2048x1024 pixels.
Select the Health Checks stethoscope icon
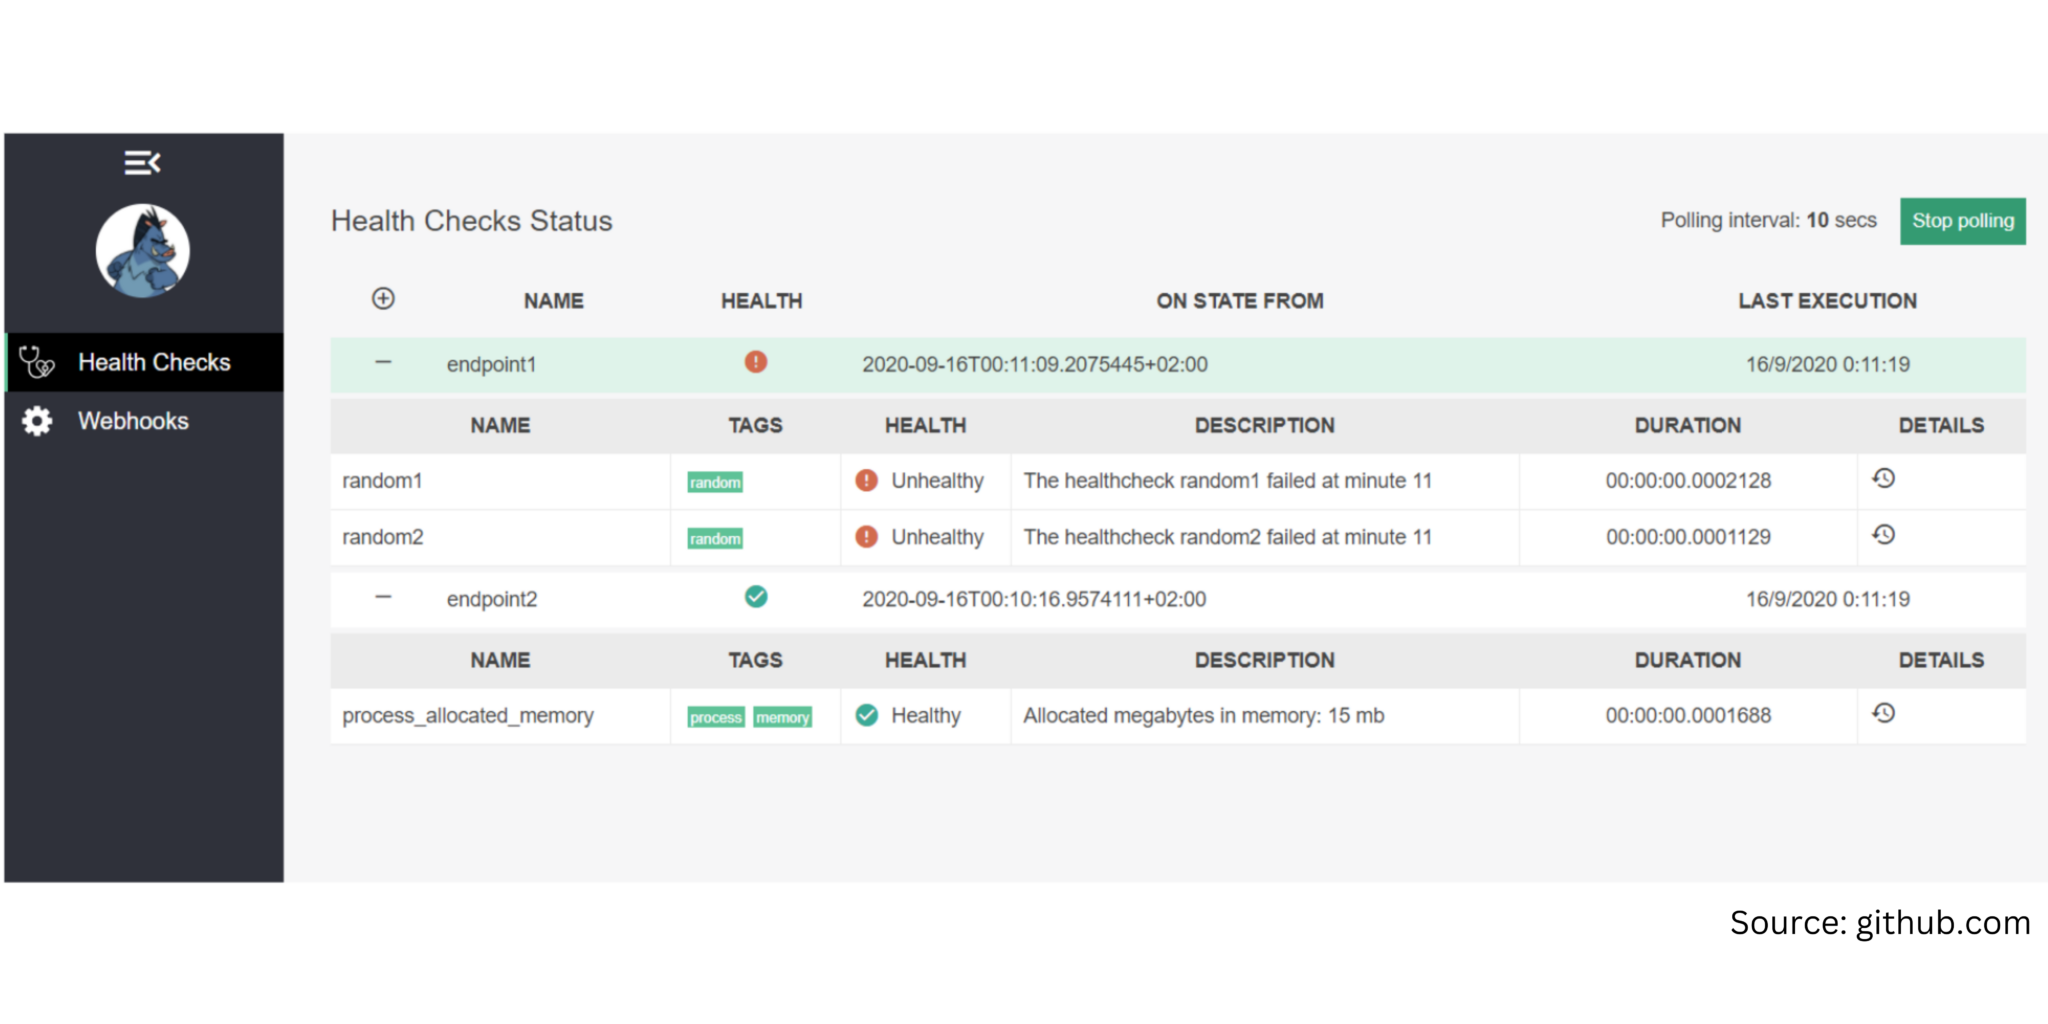pyautogui.click(x=37, y=362)
